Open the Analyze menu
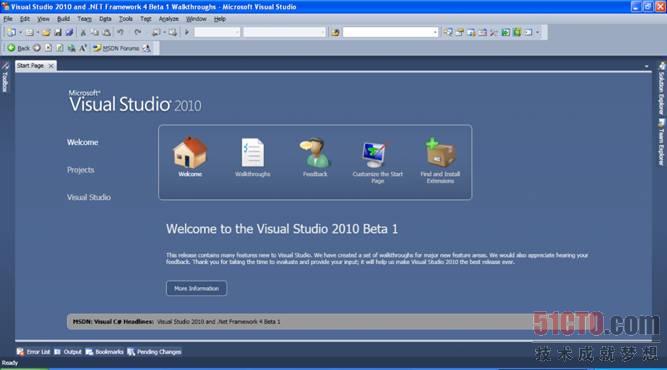This screenshot has height=370, width=667. [x=168, y=19]
